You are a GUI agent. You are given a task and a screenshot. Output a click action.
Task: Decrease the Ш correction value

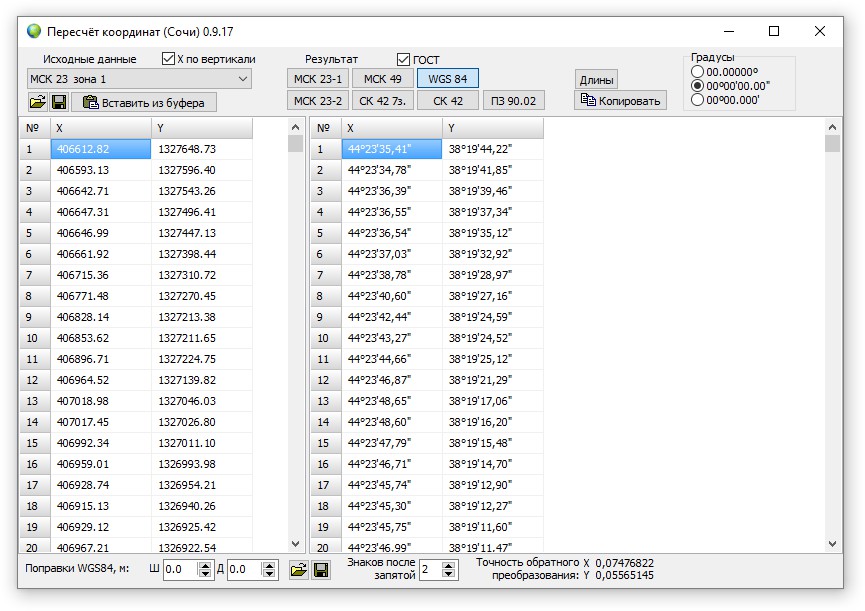pos(205,574)
